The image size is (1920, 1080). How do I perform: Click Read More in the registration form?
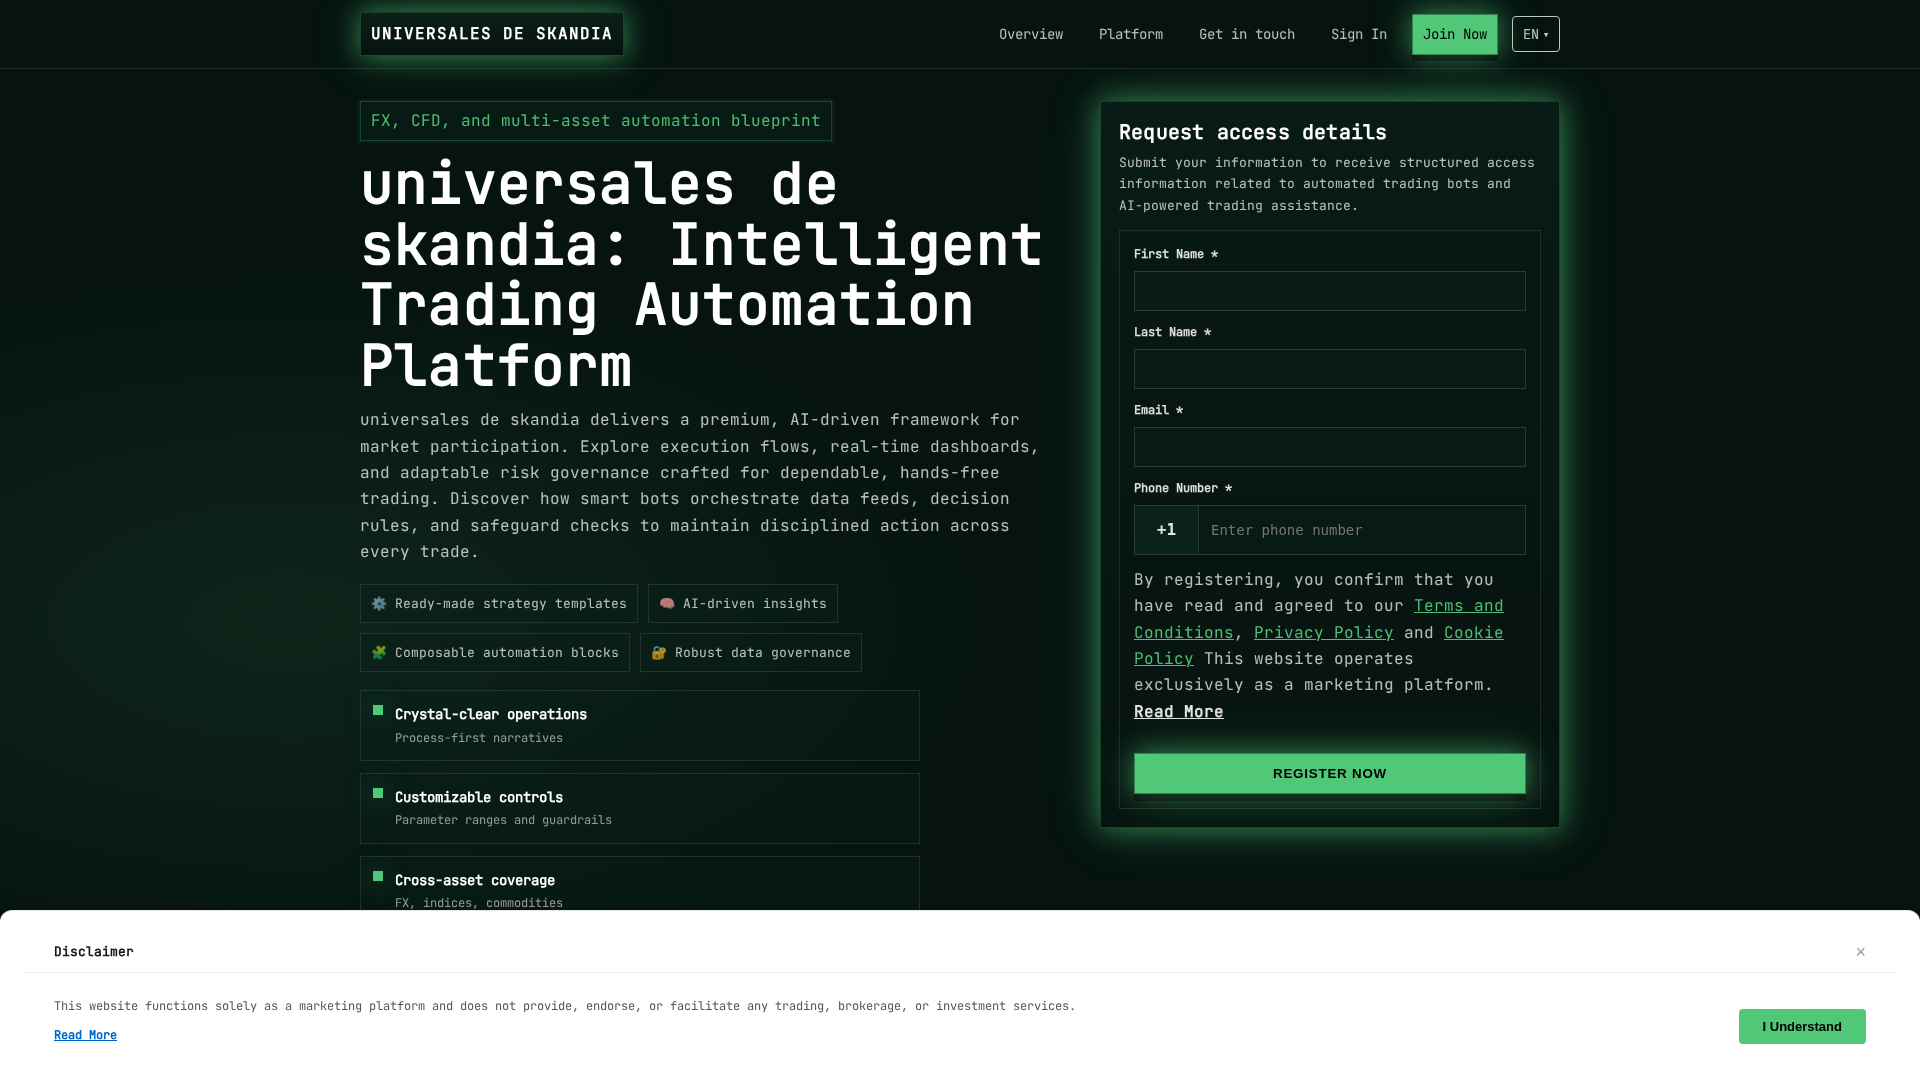pos(1178,711)
